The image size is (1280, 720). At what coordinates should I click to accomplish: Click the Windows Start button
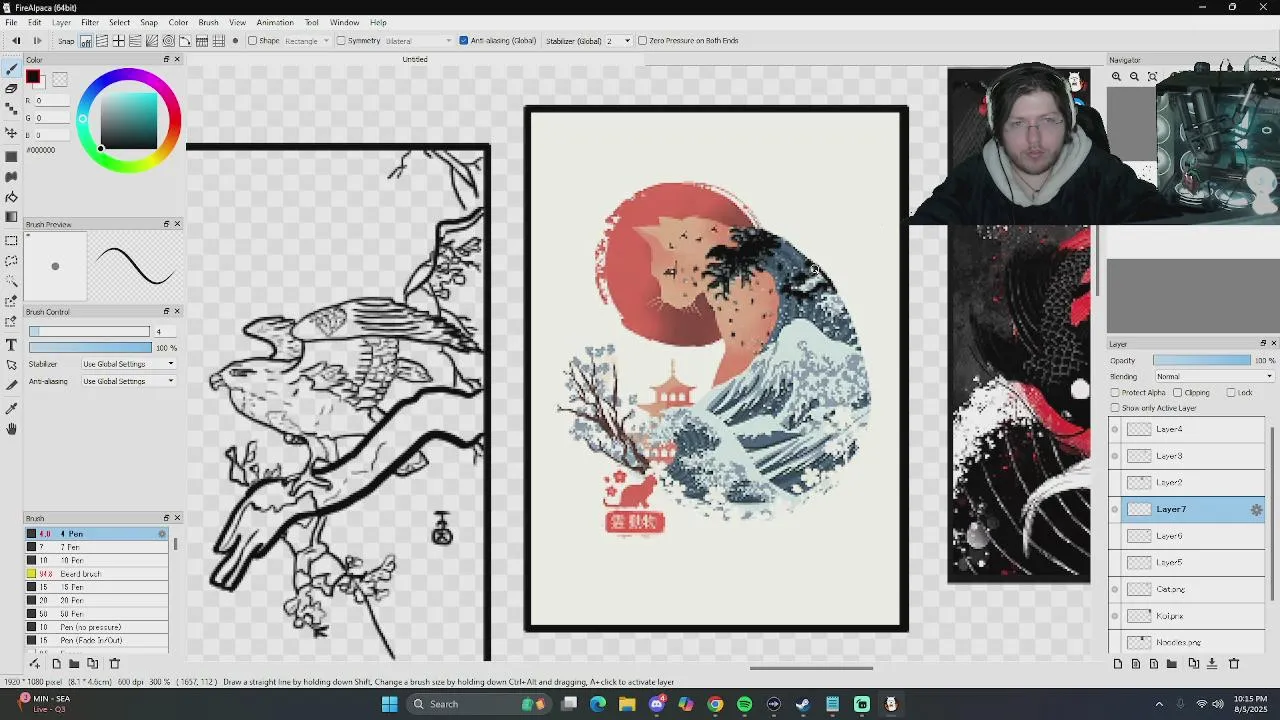390,704
